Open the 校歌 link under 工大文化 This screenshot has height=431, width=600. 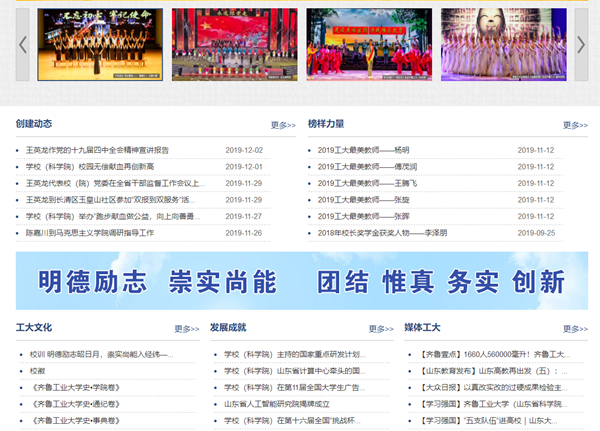(x=37, y=371)
